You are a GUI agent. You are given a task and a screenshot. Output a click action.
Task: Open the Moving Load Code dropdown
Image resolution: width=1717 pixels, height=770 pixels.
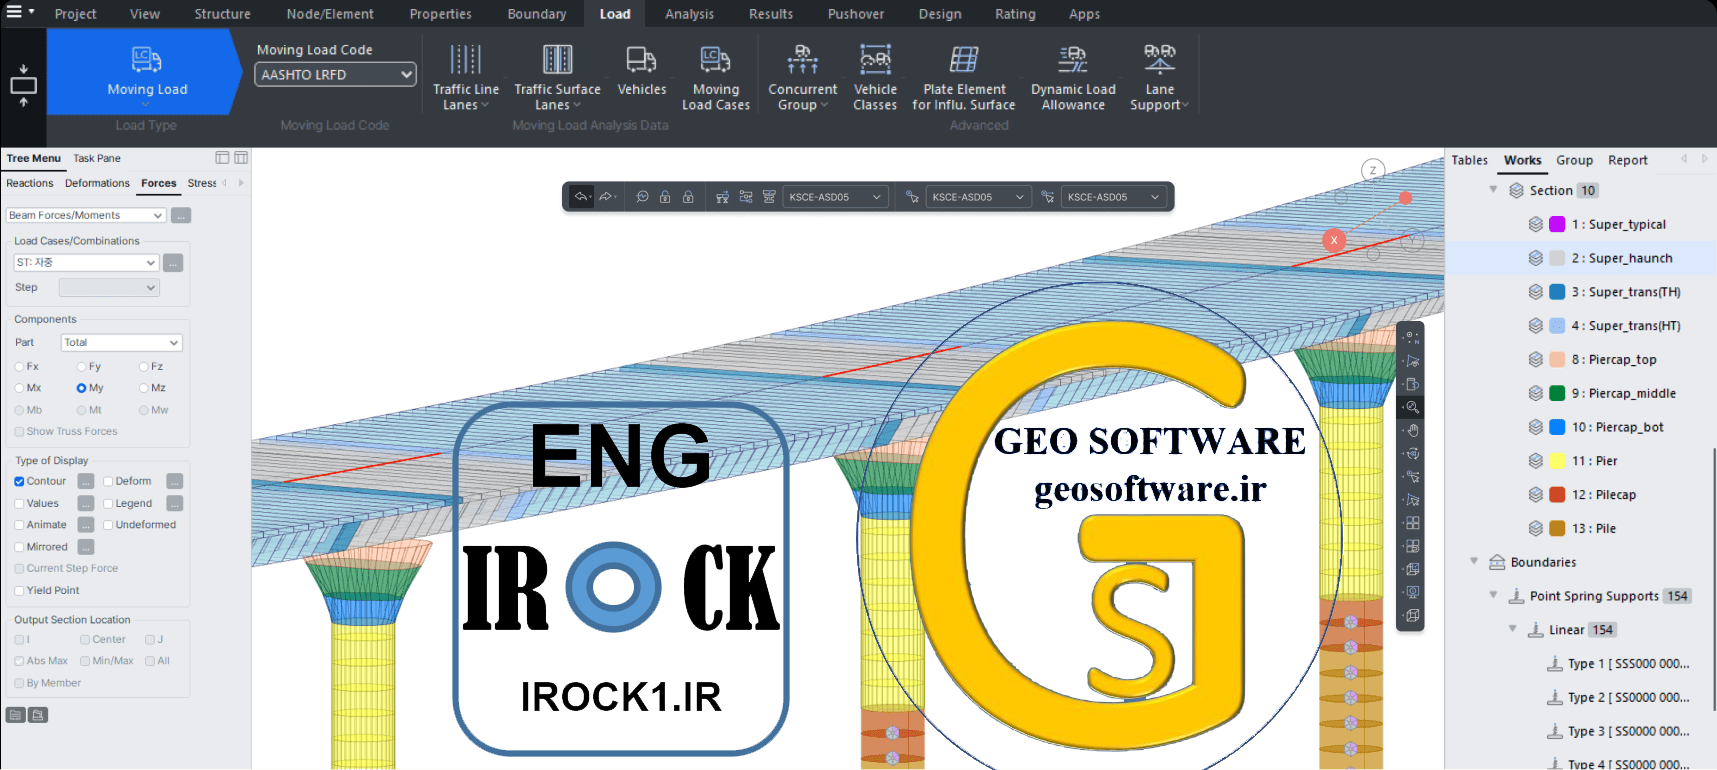(x=335, y=75)
